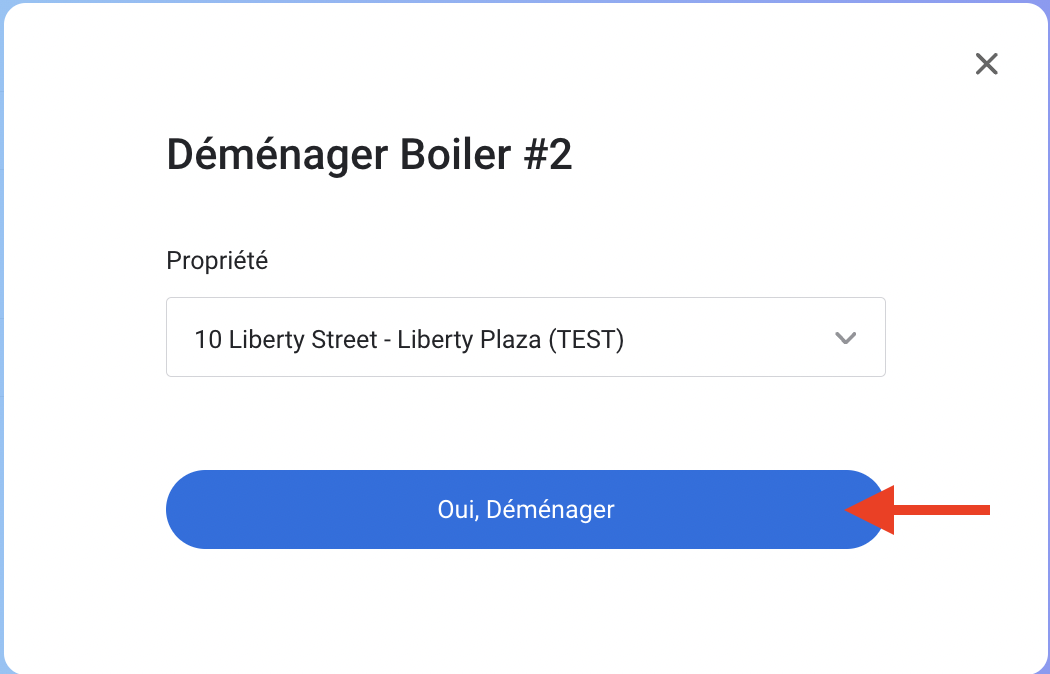Screen dimensions: 1050x674
Task: Click the "Boiler #2" part of the title
Action: [486, 156]
